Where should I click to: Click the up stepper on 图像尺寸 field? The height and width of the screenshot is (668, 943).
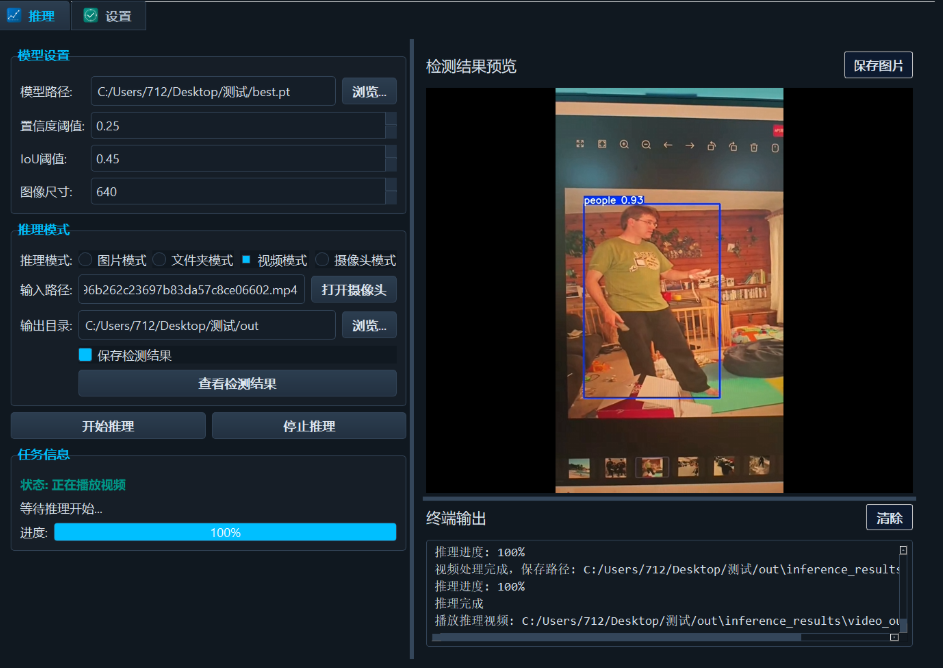click(390, 186)
